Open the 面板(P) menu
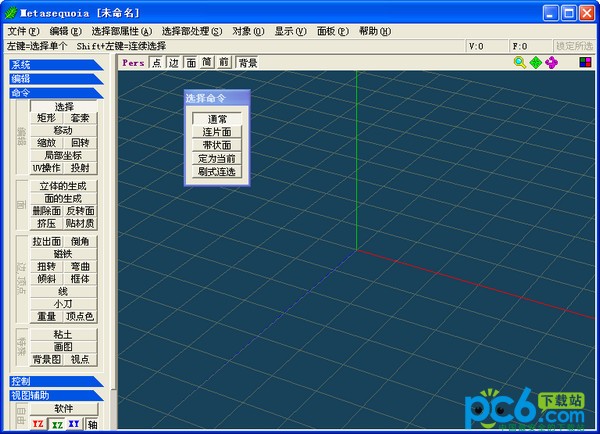 (x=333, y=31)
